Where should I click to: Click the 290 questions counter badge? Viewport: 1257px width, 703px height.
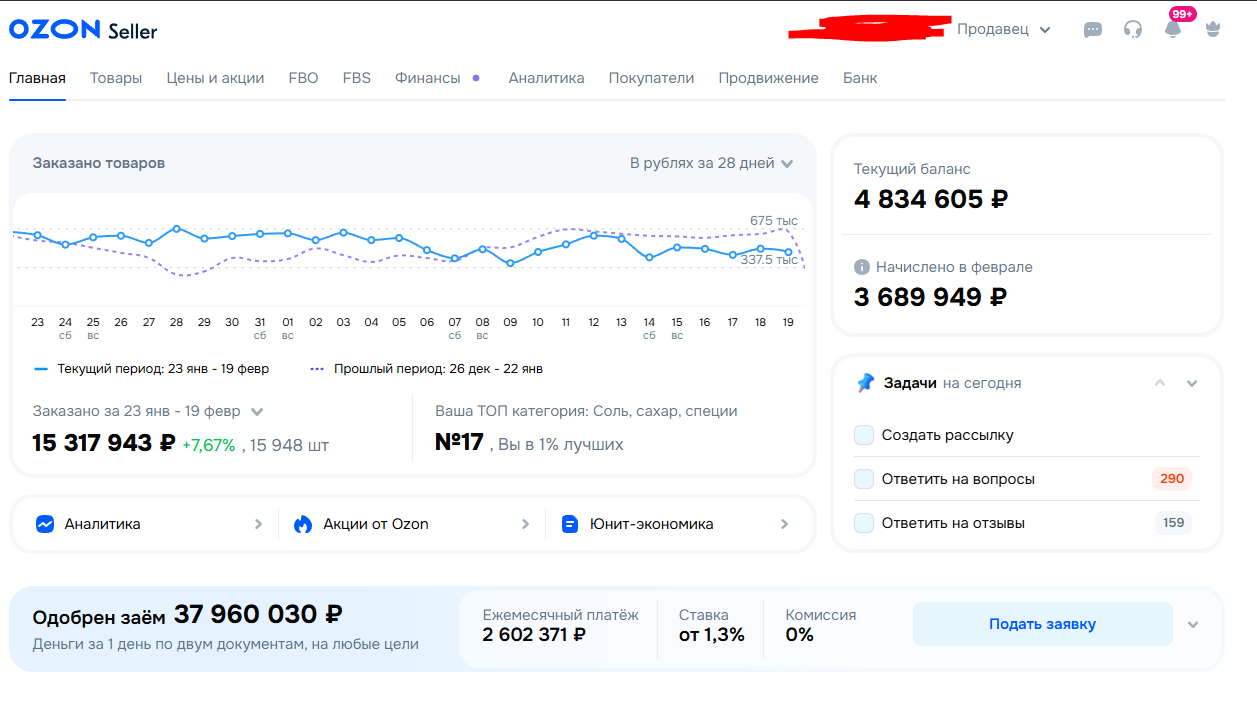[x=1172, y=479]
